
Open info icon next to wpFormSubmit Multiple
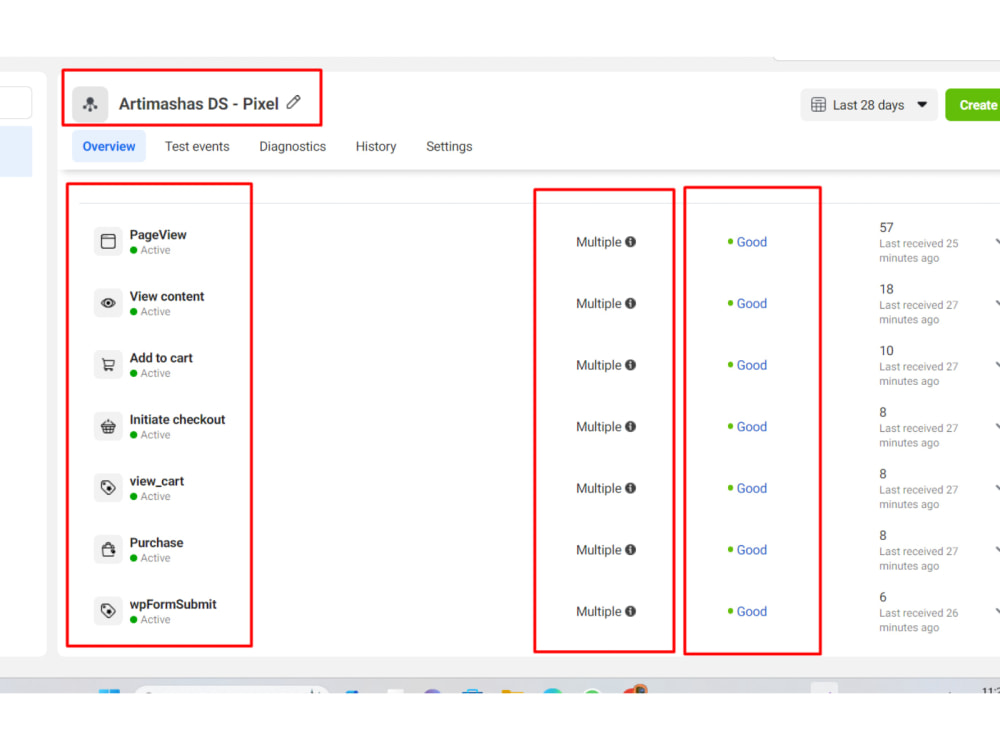pyautogui.click(x=630, y=611)
